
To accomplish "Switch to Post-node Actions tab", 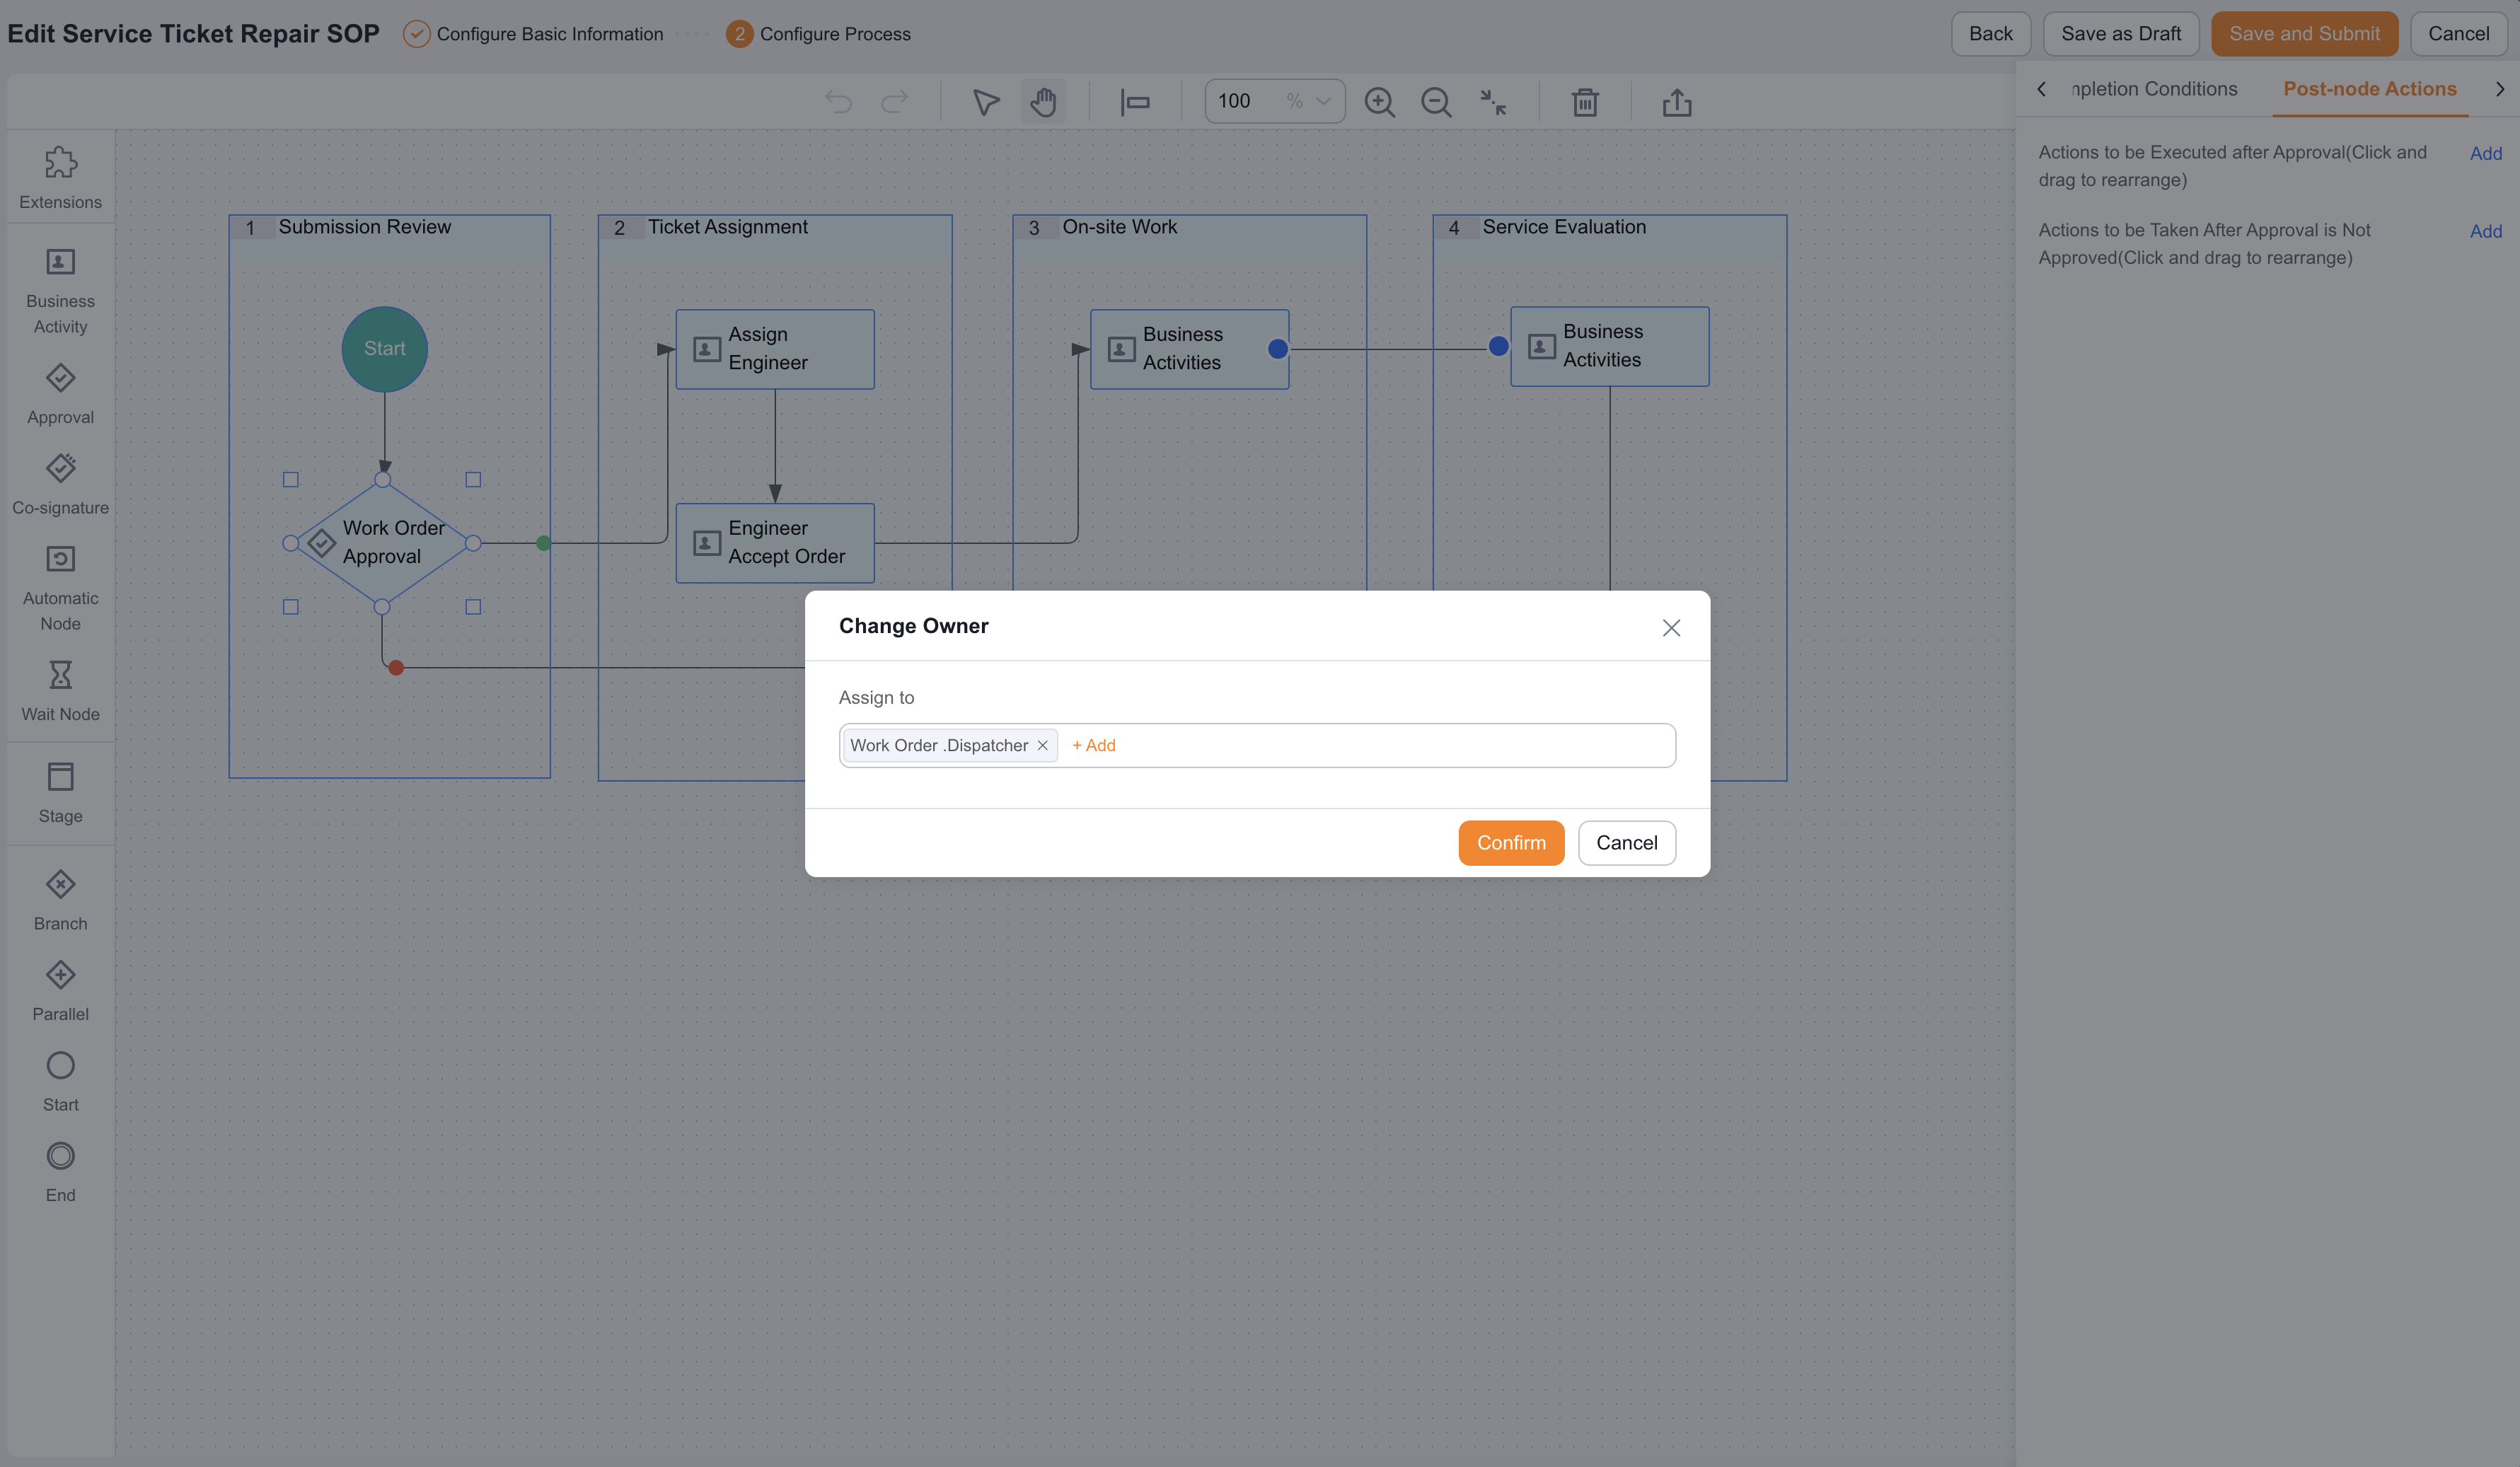I will click(2369, 89).
